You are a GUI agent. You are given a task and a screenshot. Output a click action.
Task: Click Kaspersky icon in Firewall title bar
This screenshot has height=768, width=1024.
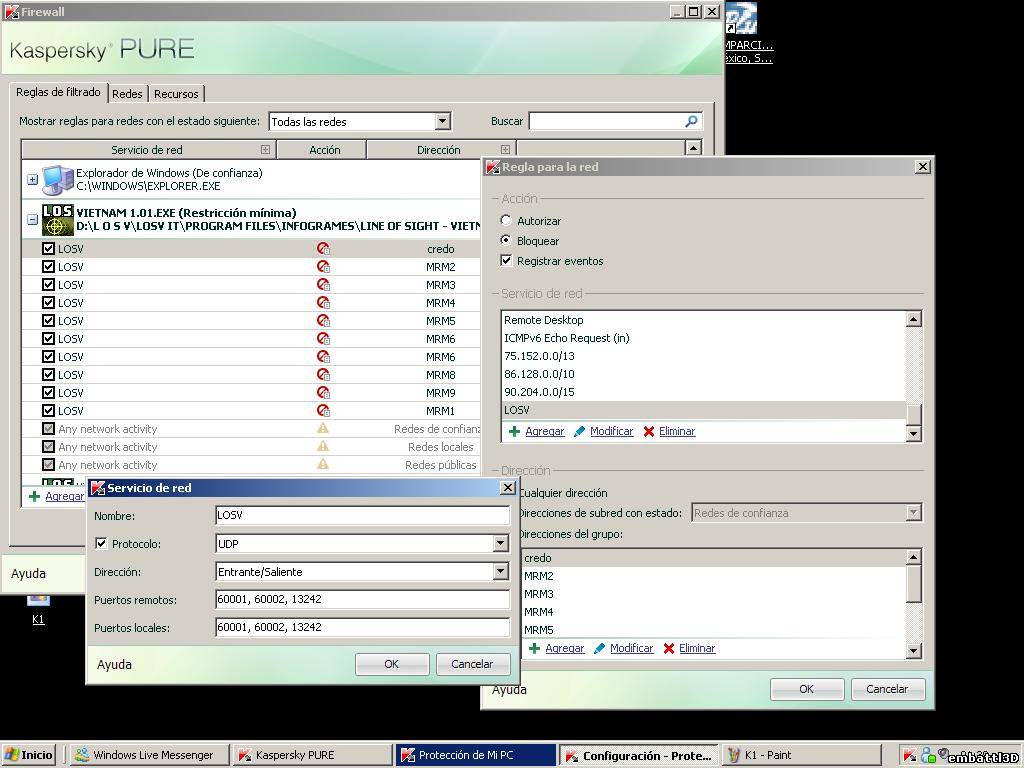pos(11,12)
